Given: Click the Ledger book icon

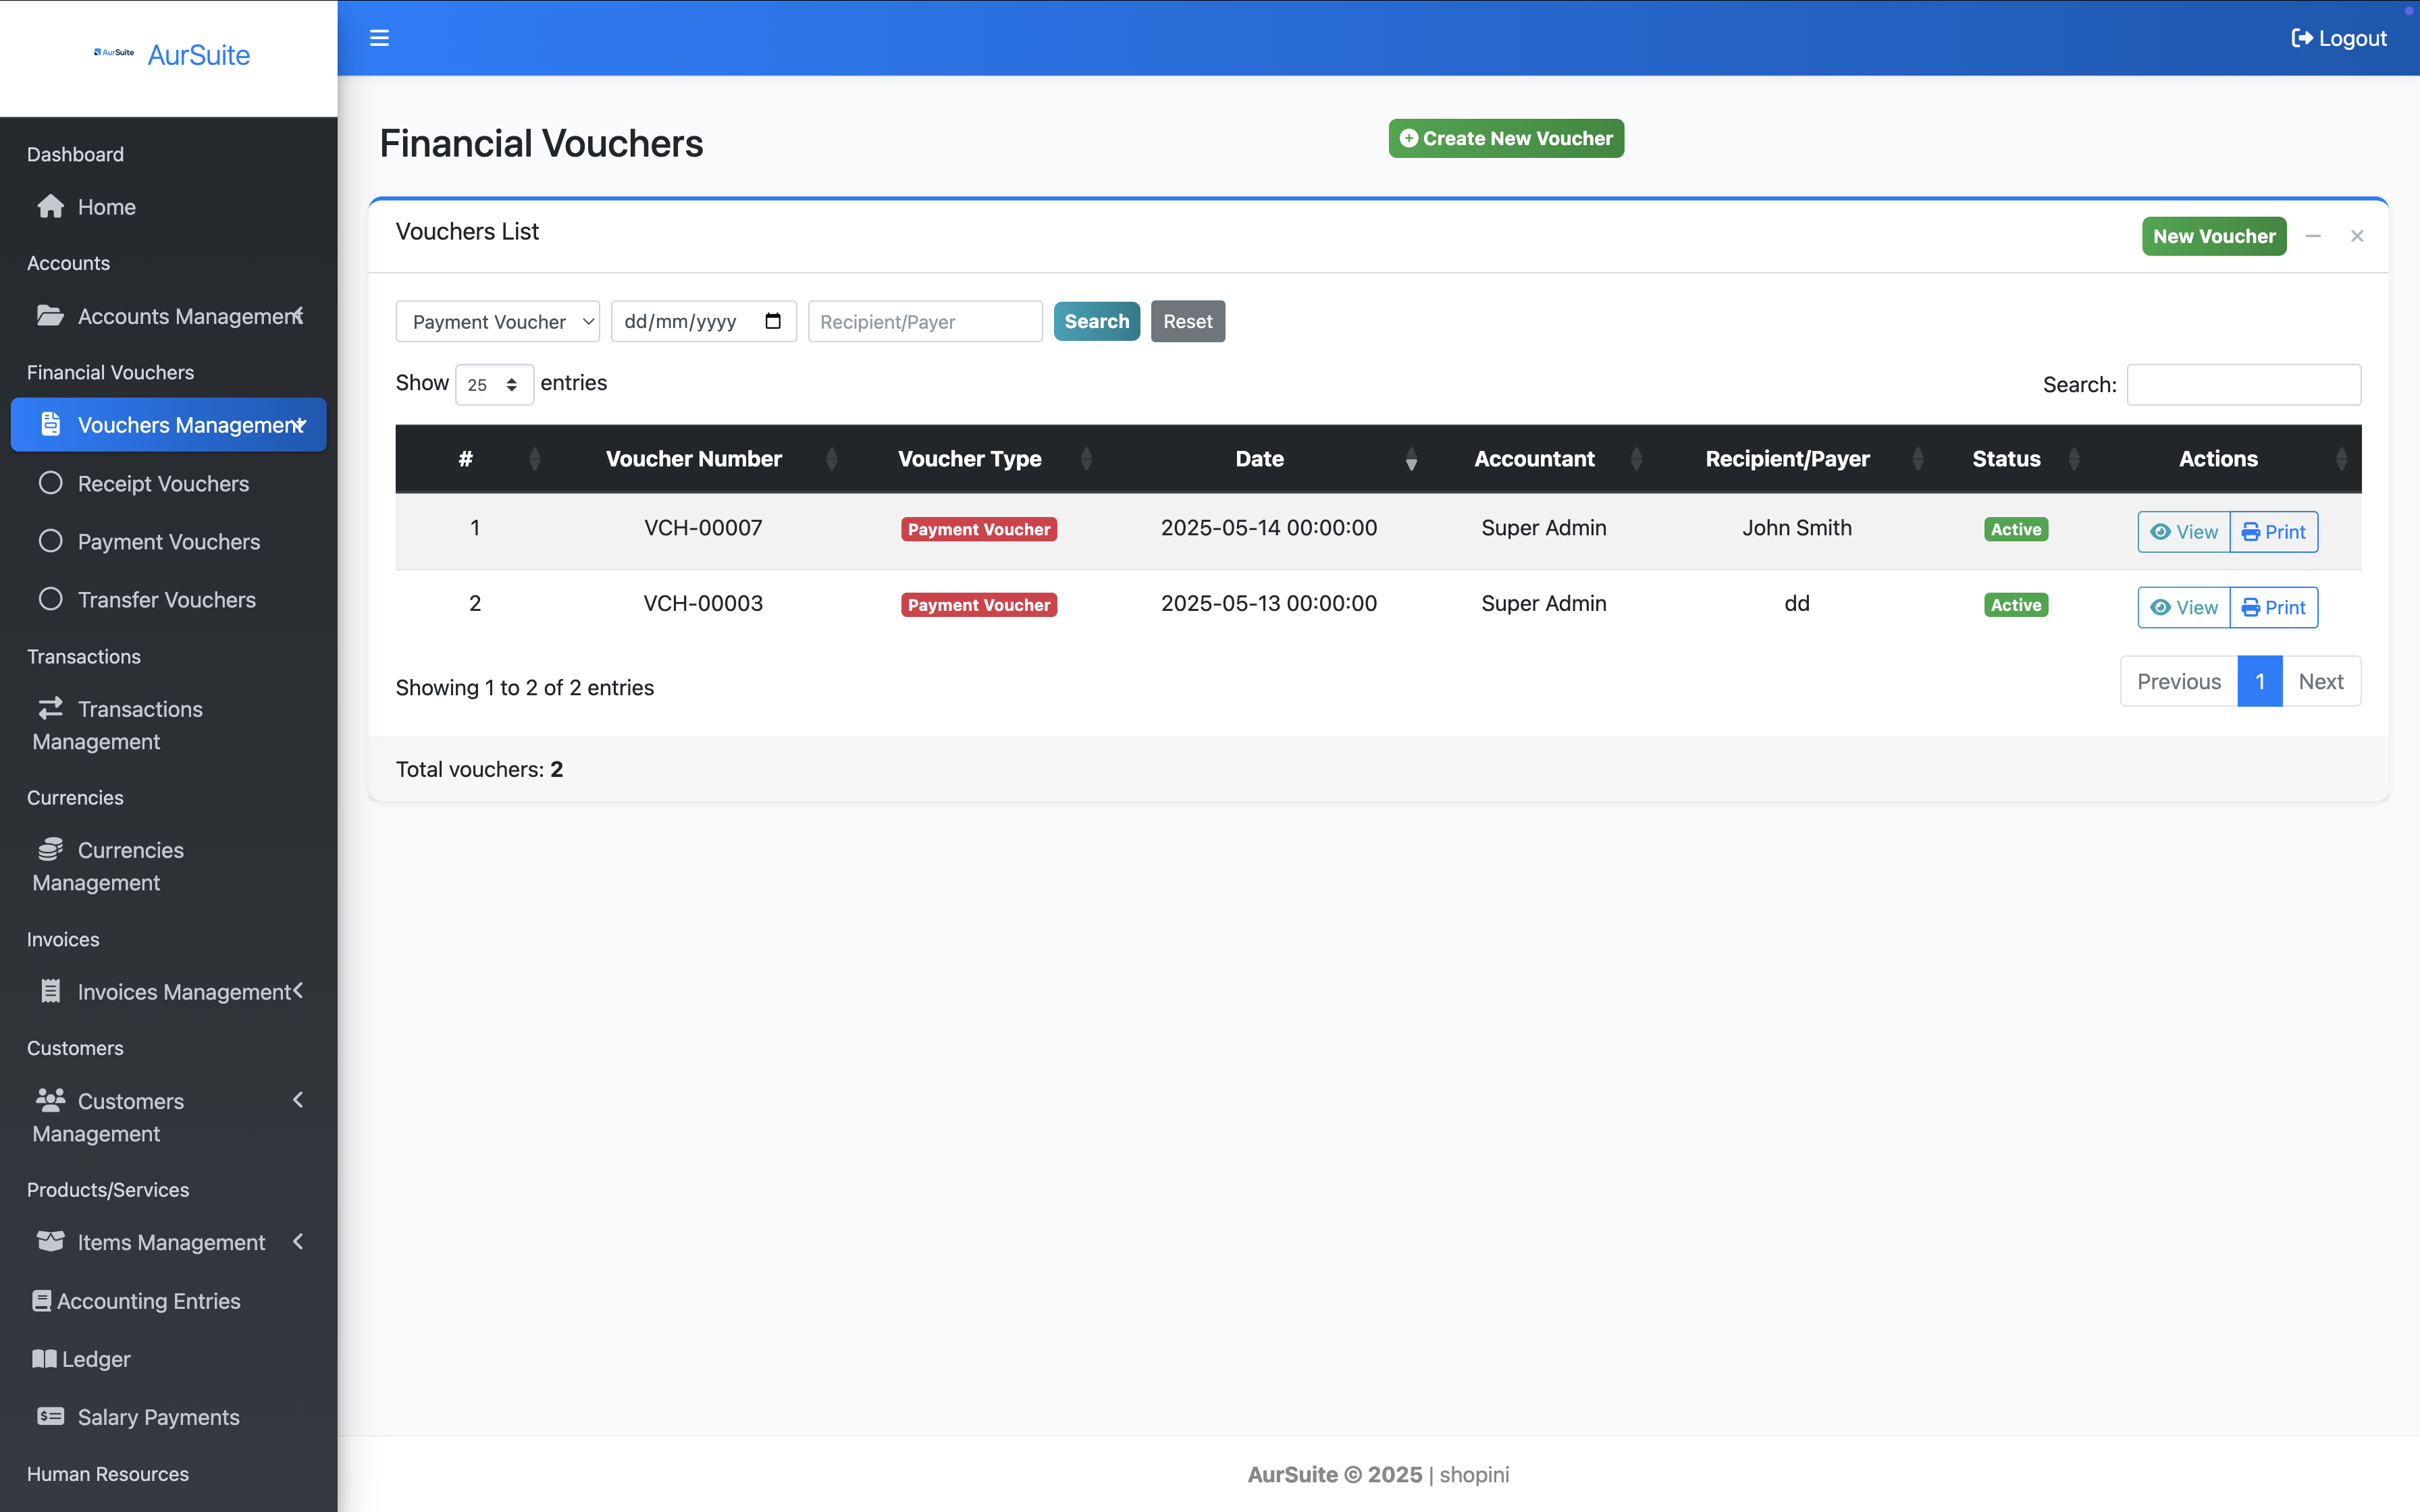Looking at the screenshot, I should pos(44,1359).
